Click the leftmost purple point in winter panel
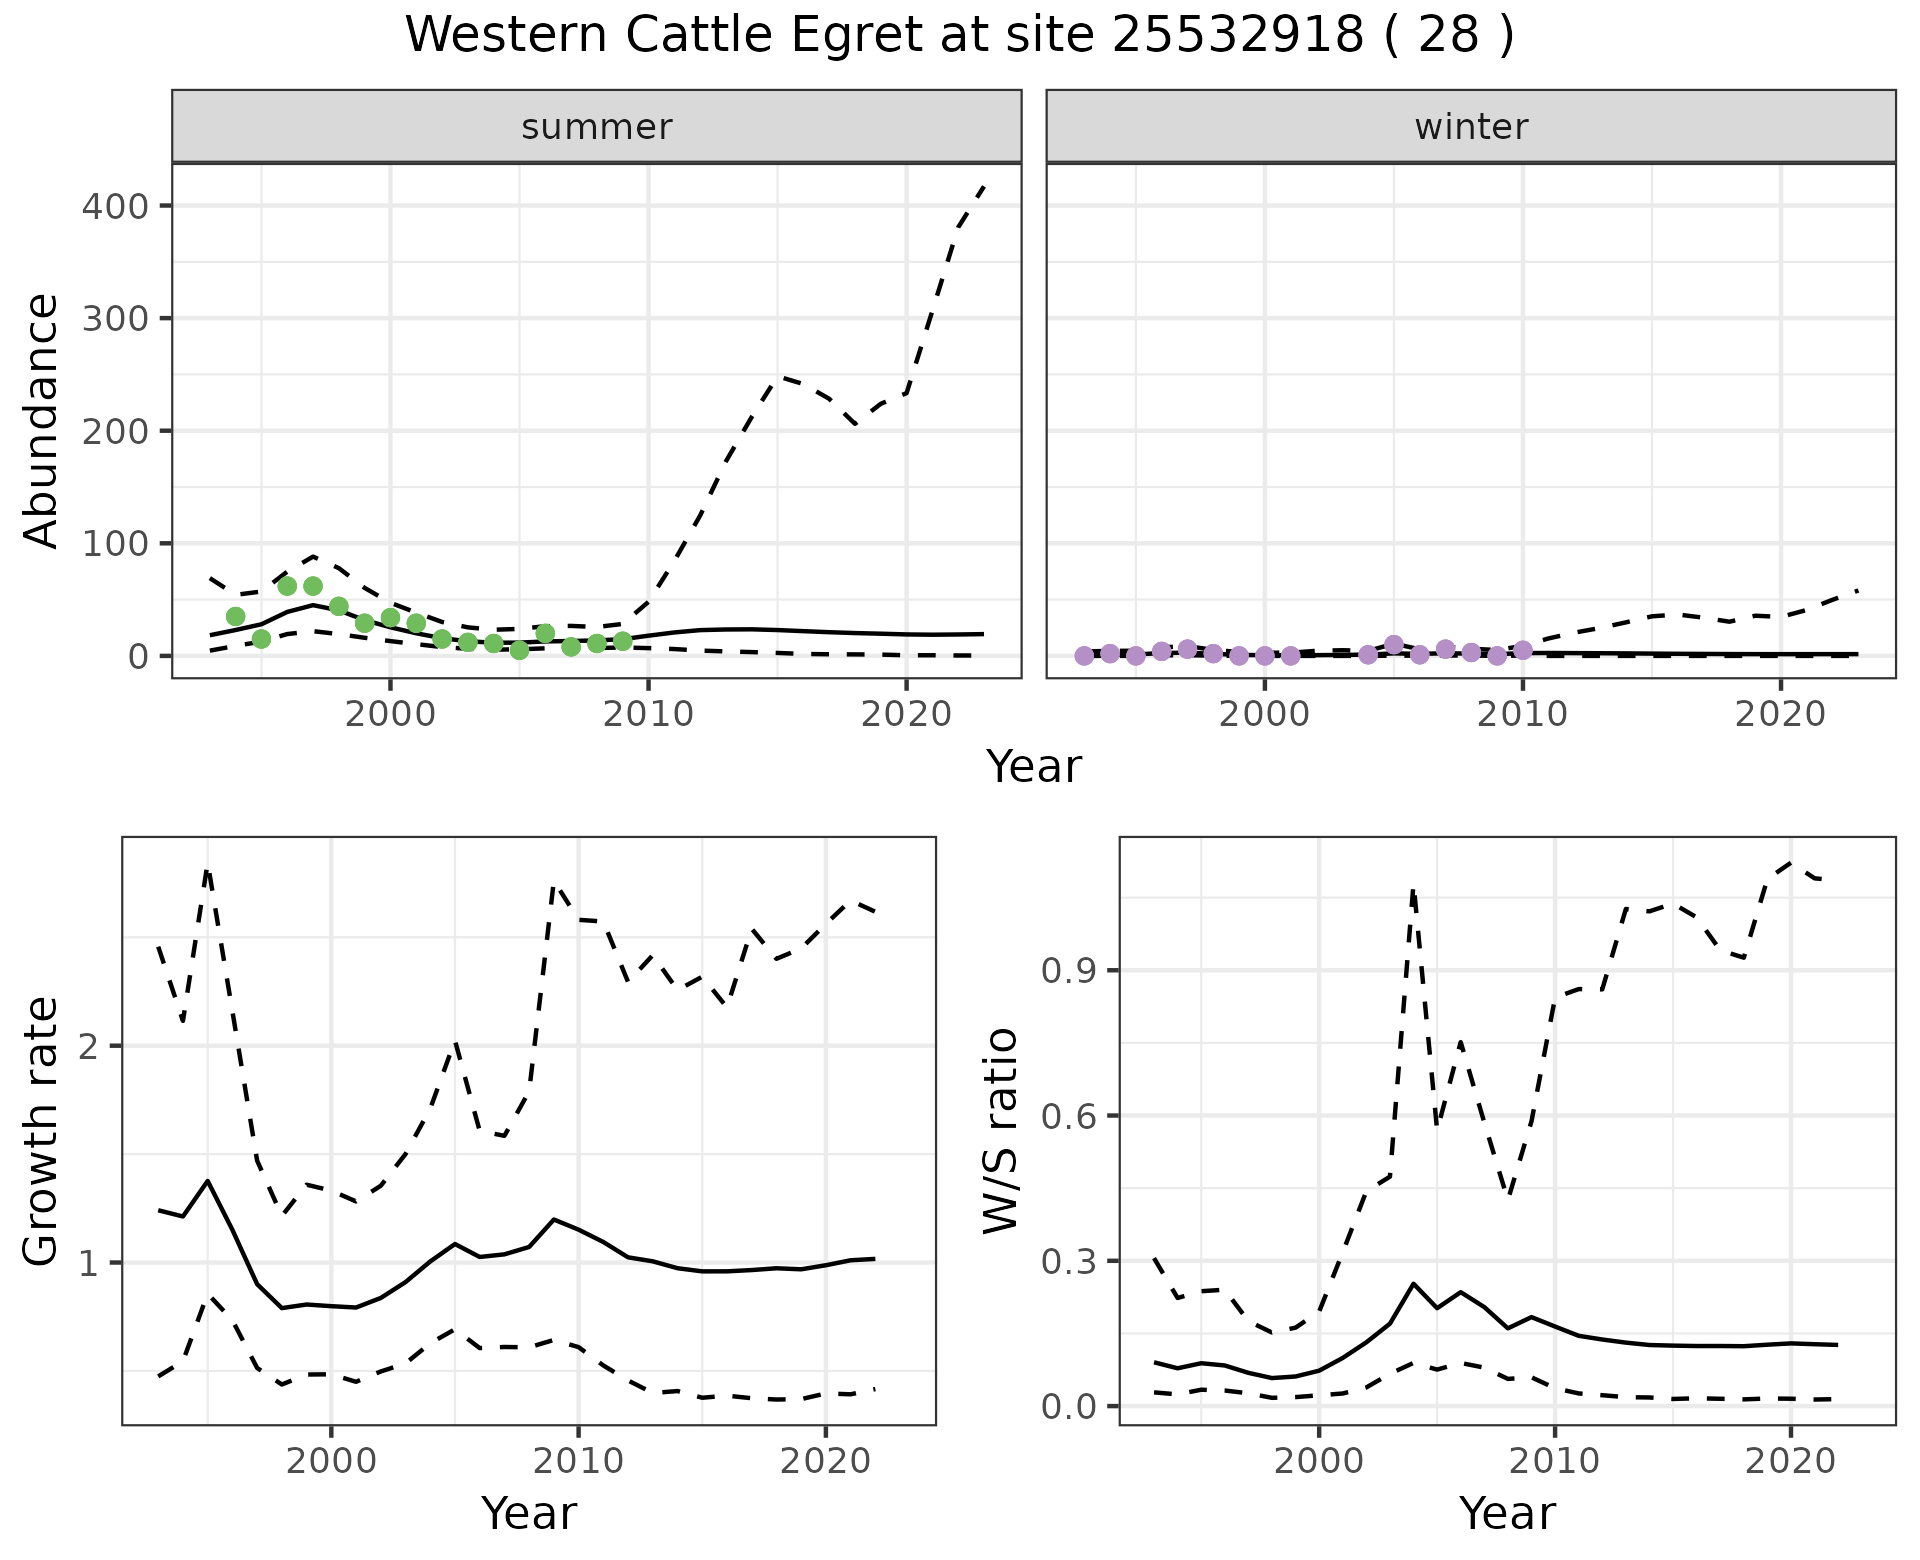Image resolution: width=1920 pixels, height=1560 pixels. click(x=1084, y=656)
